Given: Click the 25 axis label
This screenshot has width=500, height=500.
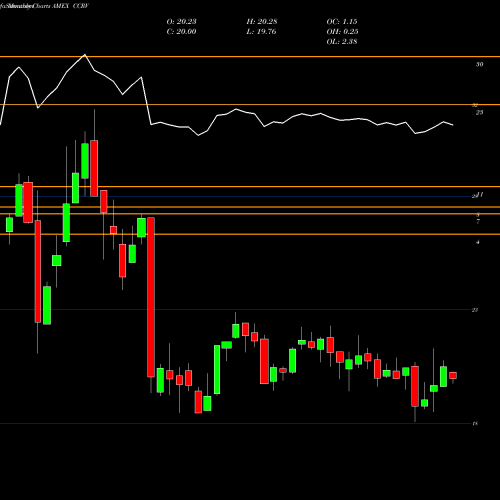Looking at the screenshot, I should pos(479,113).
